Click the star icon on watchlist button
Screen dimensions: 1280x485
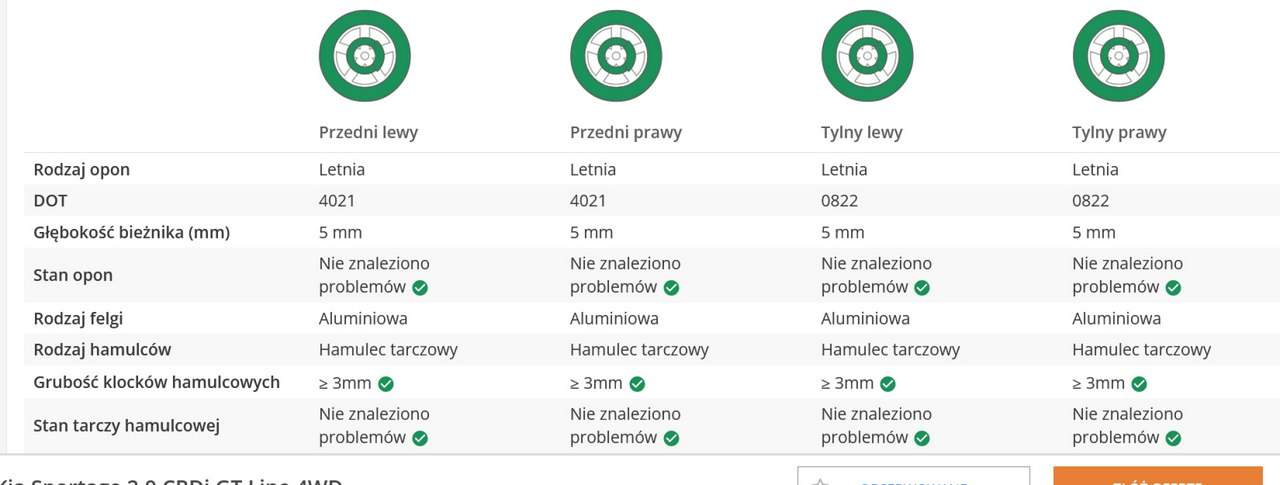coord(821,480)
